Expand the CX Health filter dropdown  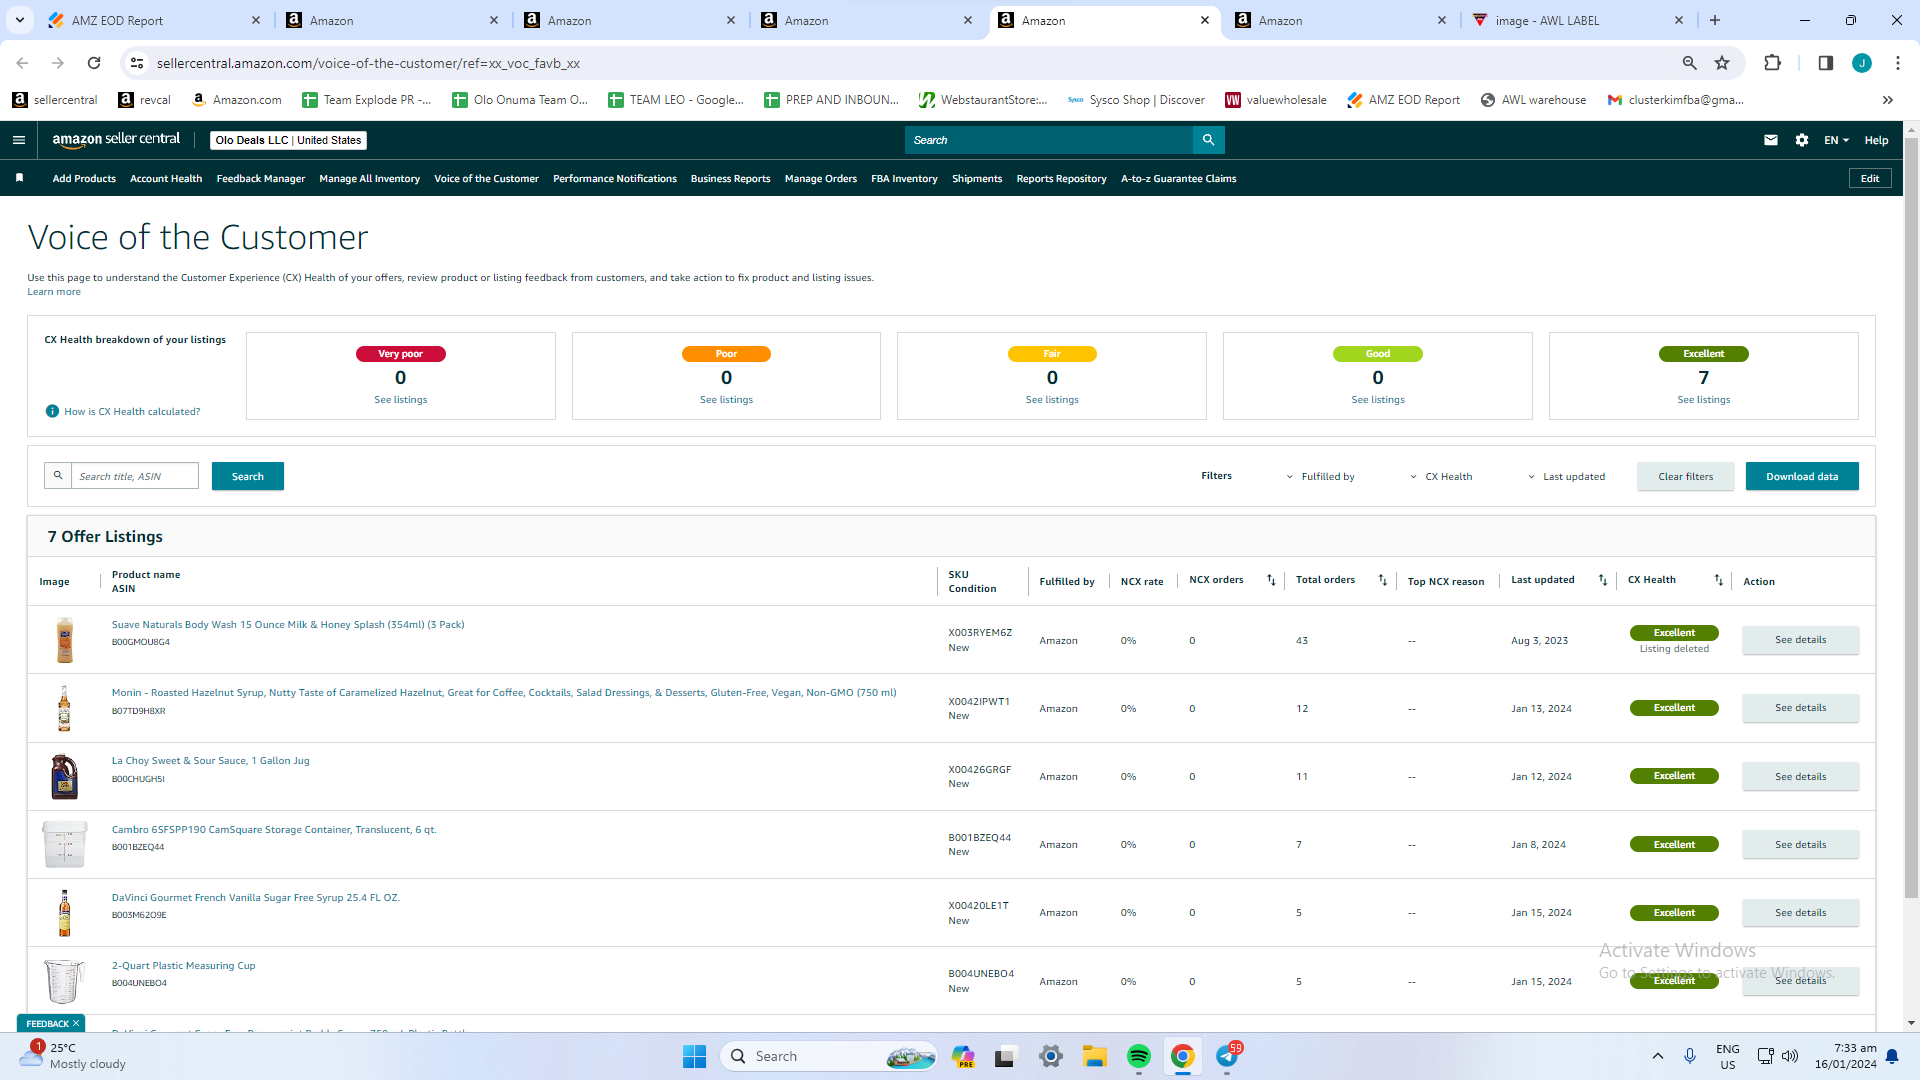click(x=1441, y=477)
